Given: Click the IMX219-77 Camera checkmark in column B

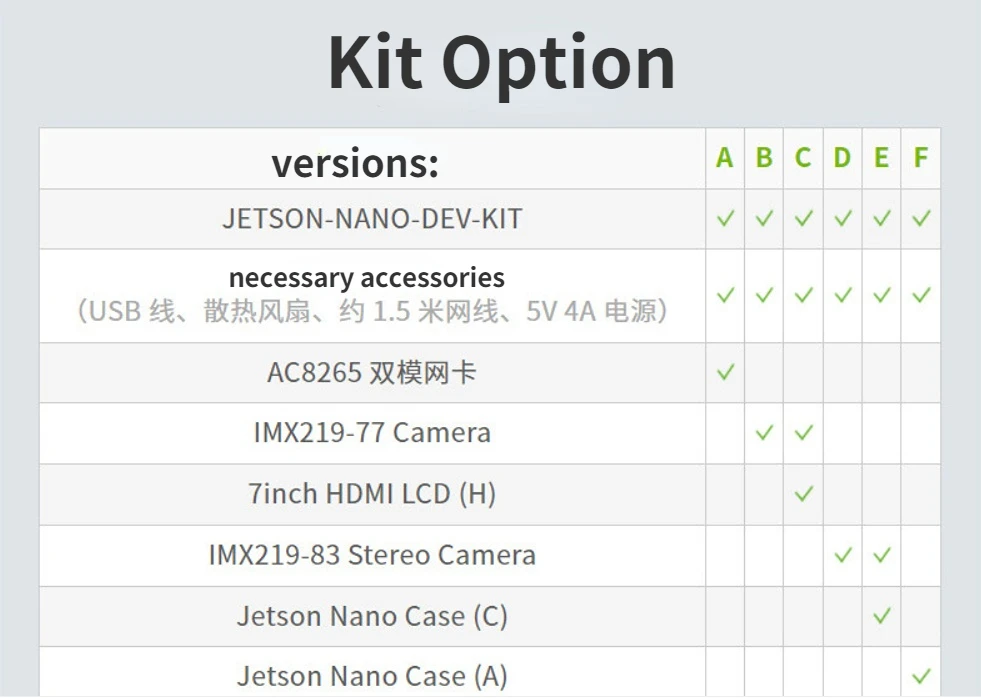Looking at the screenshot, I should click(x=764, y=432).
